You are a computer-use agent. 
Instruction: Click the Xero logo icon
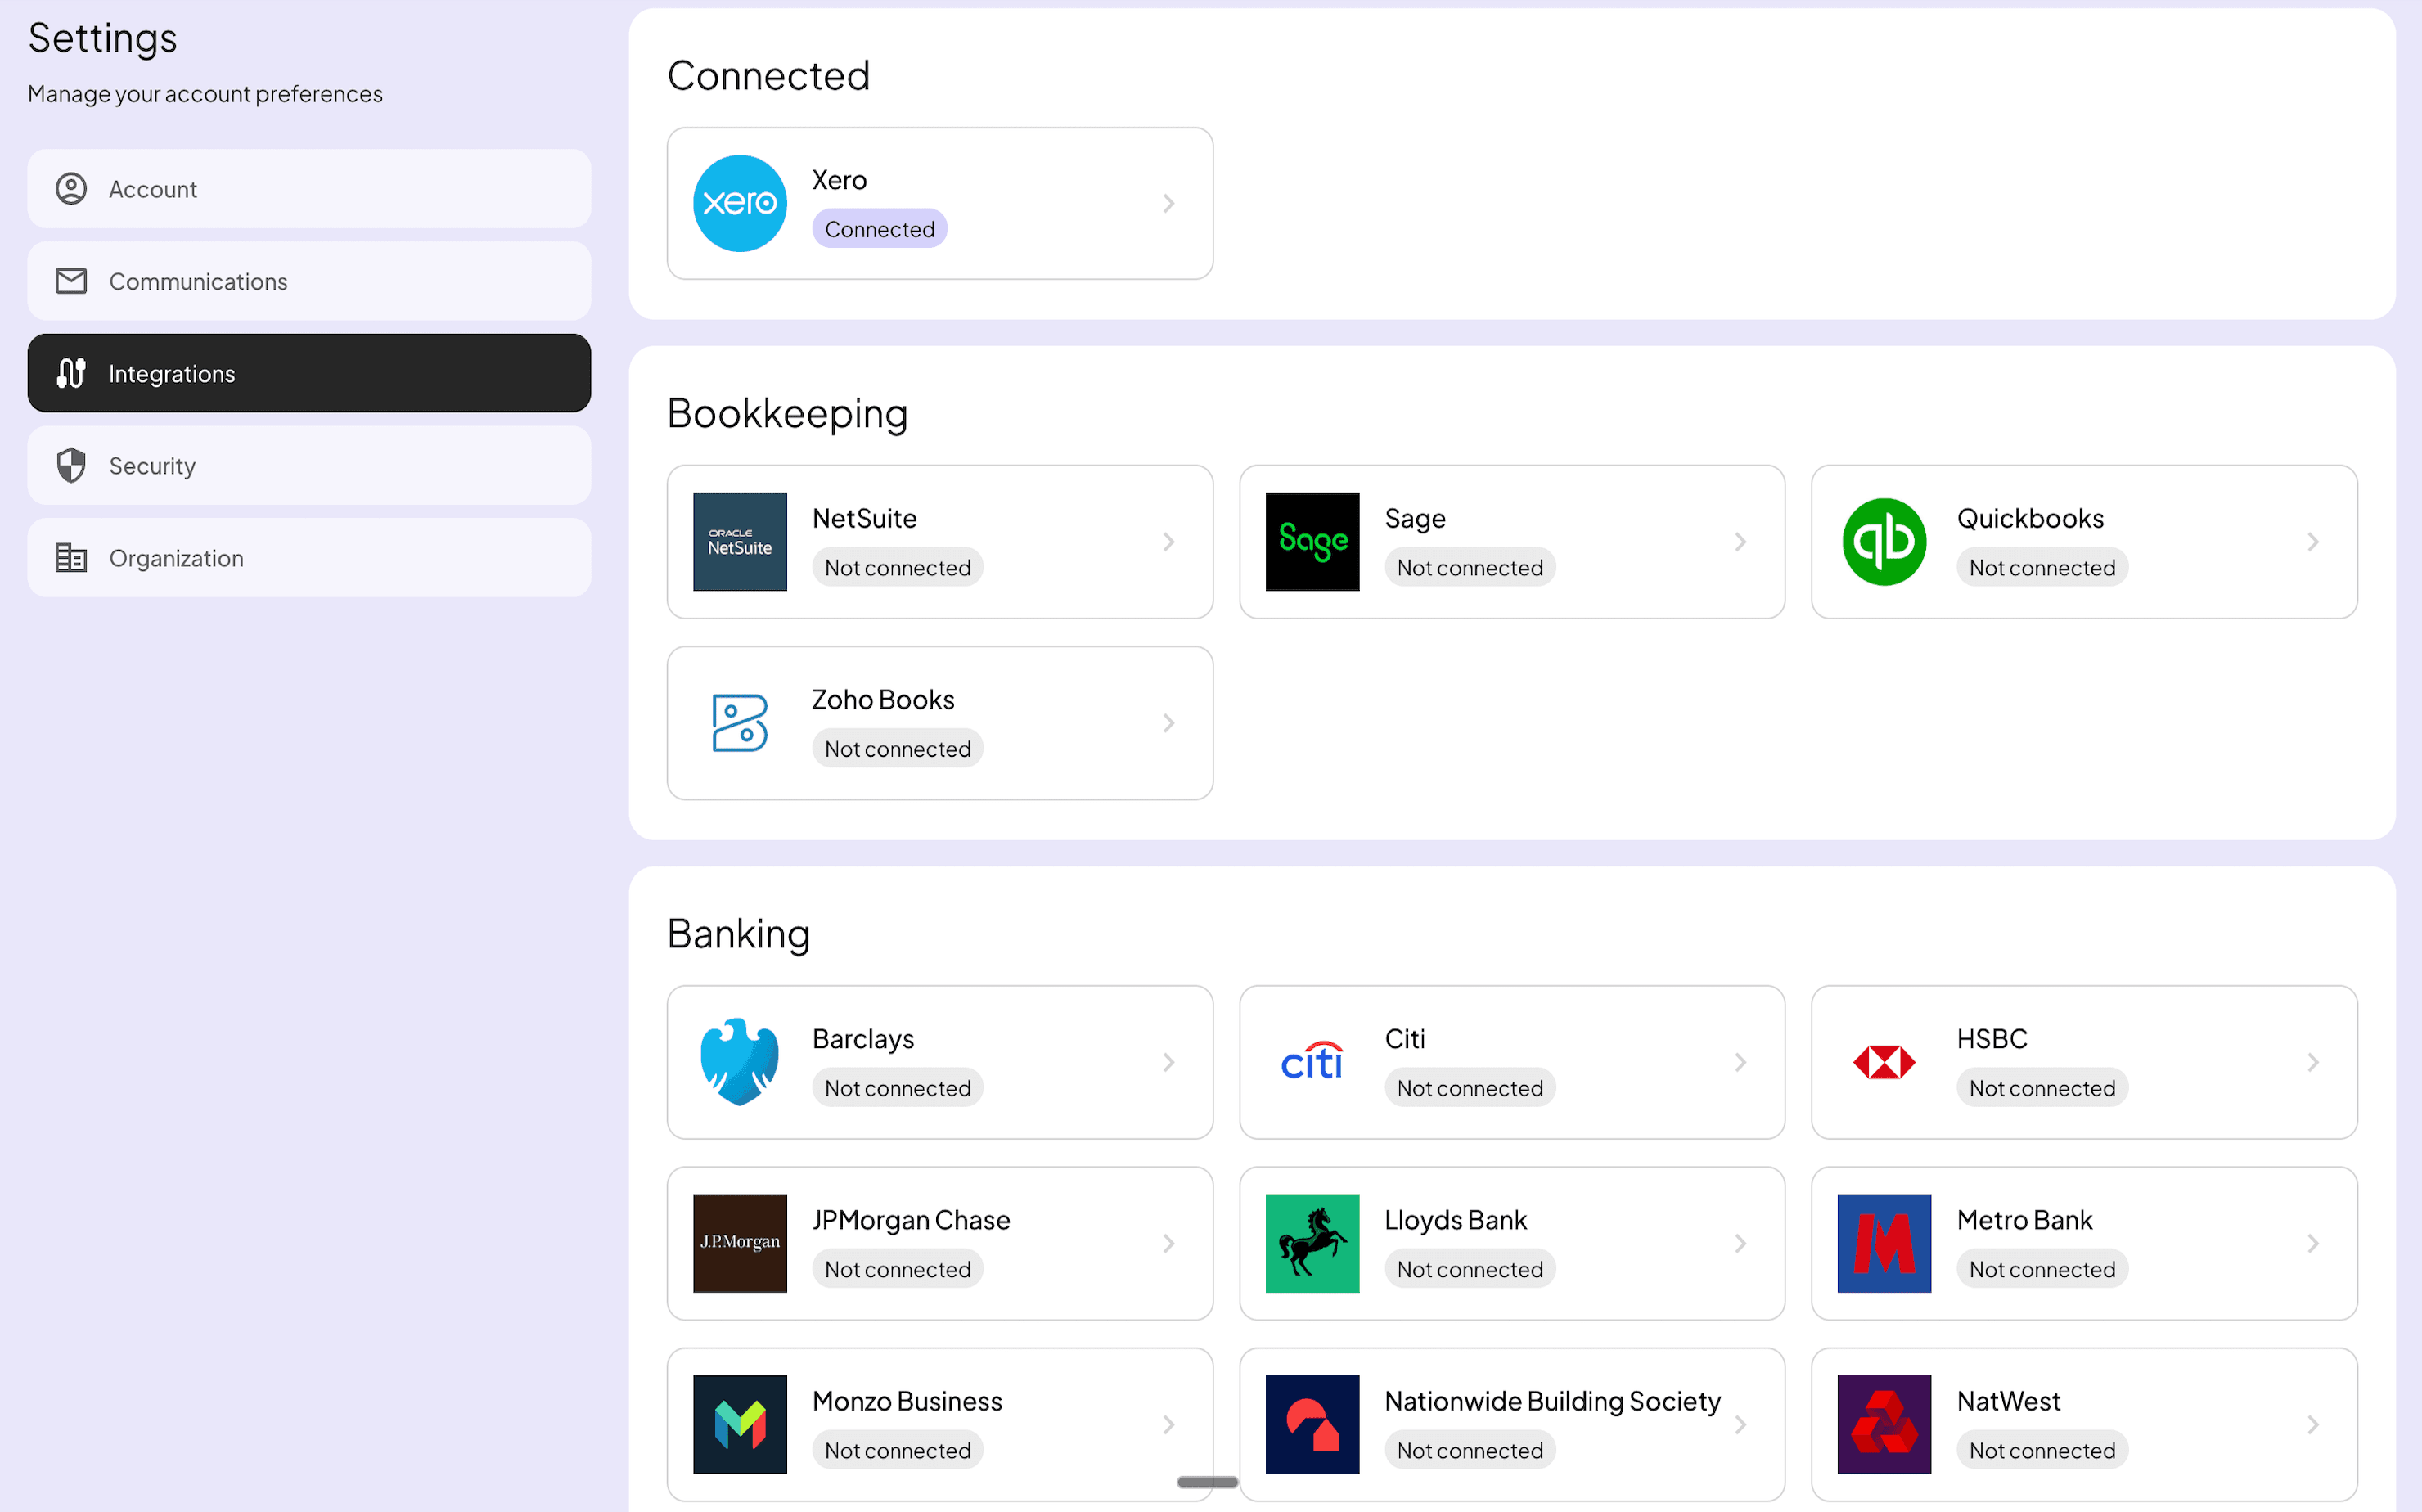[739, 203]
